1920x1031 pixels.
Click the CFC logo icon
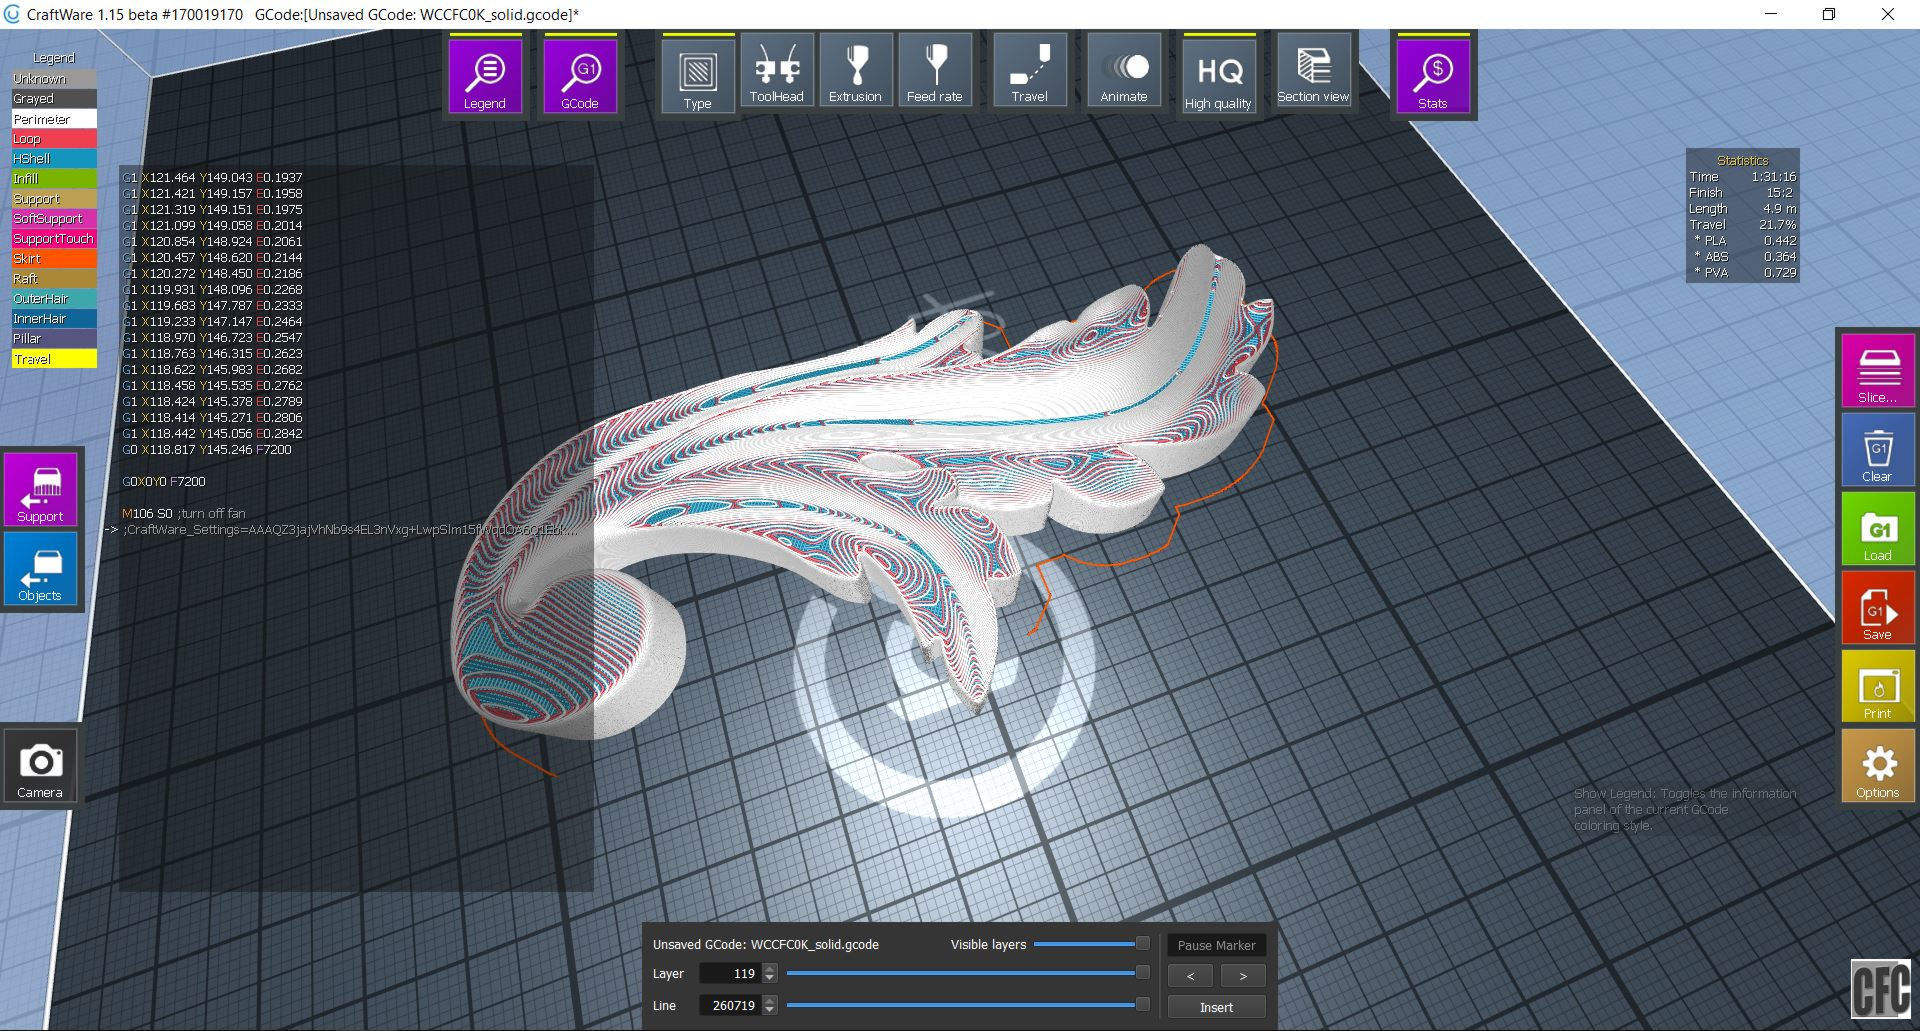coord(1881,989)
